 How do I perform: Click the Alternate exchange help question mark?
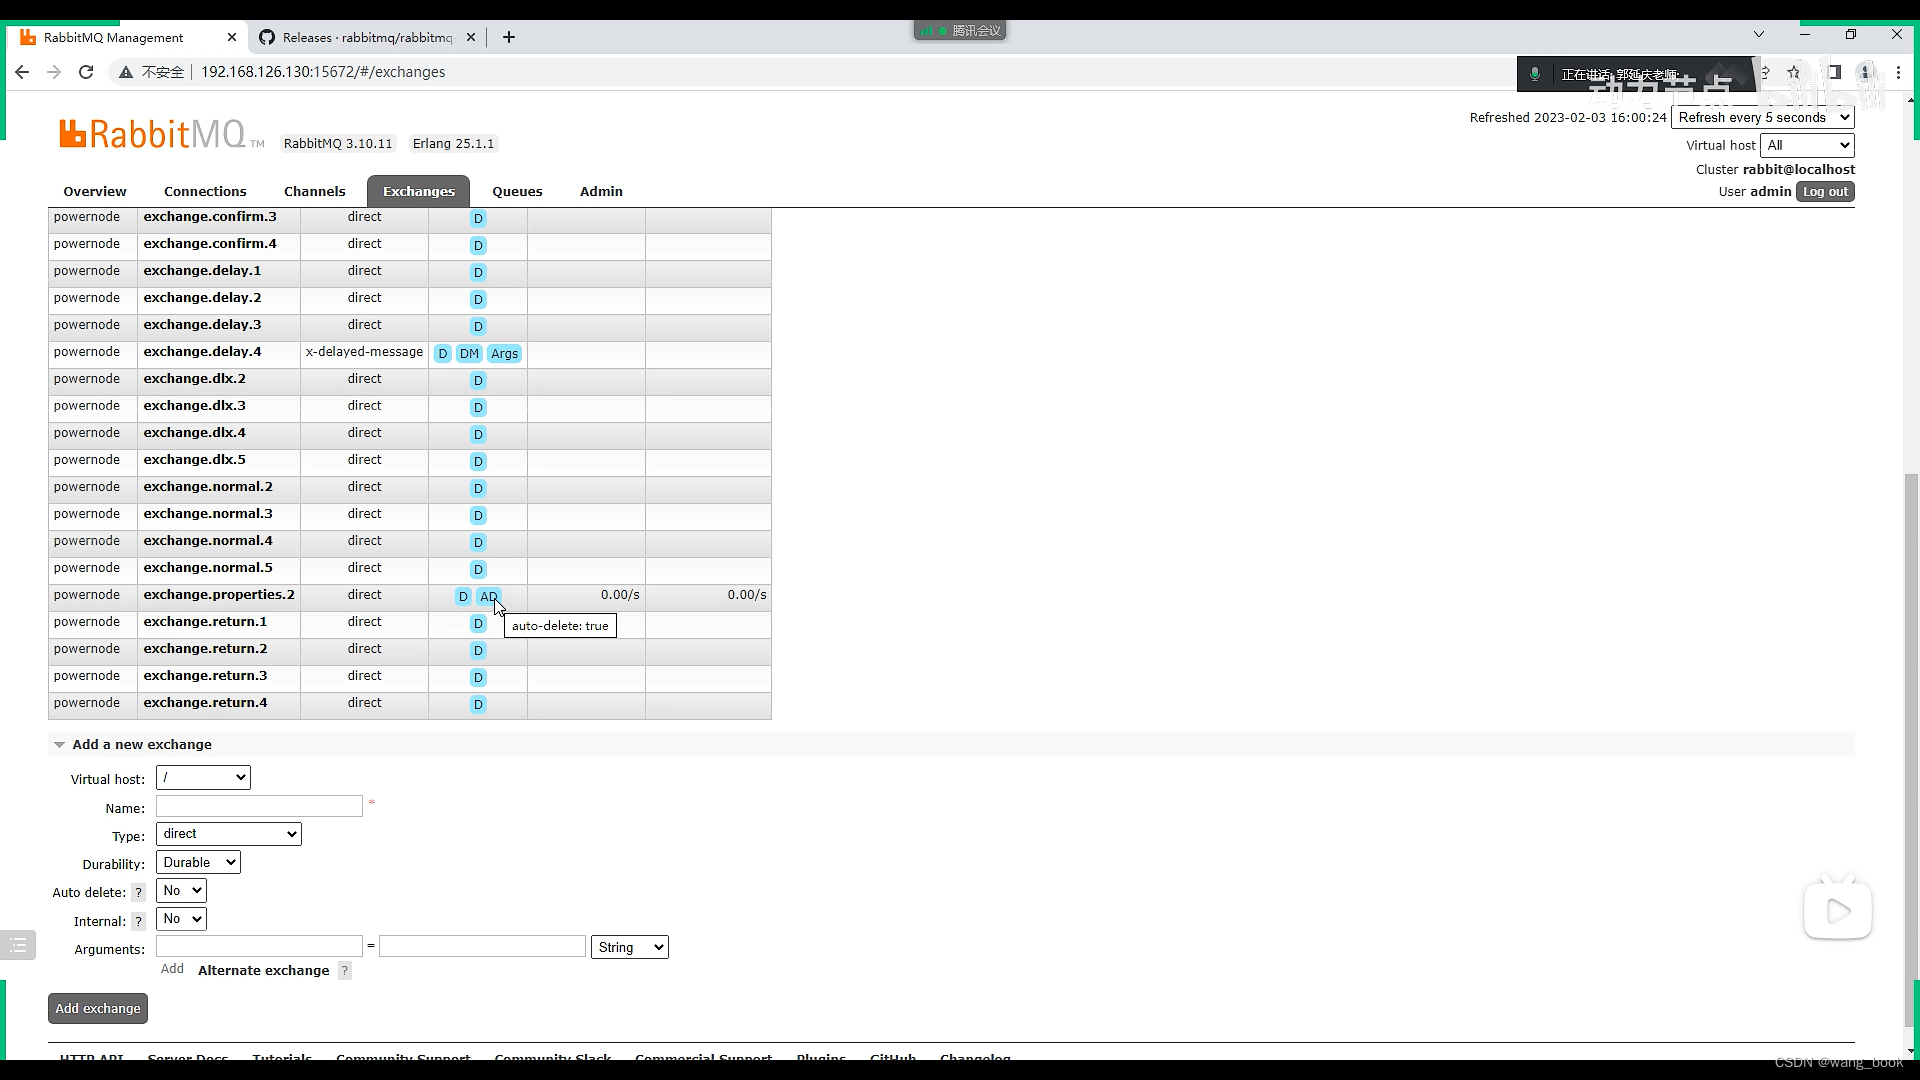(344, 971)
